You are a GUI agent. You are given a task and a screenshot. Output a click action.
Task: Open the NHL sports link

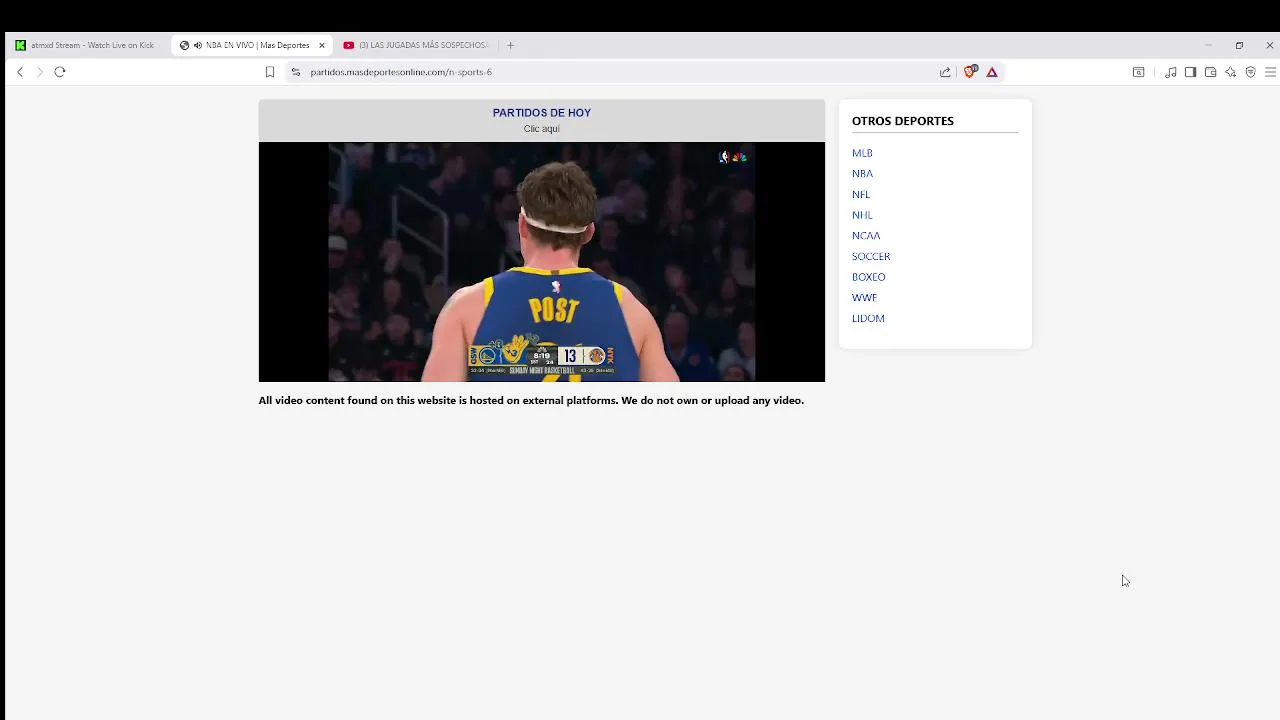coord(862,215)
